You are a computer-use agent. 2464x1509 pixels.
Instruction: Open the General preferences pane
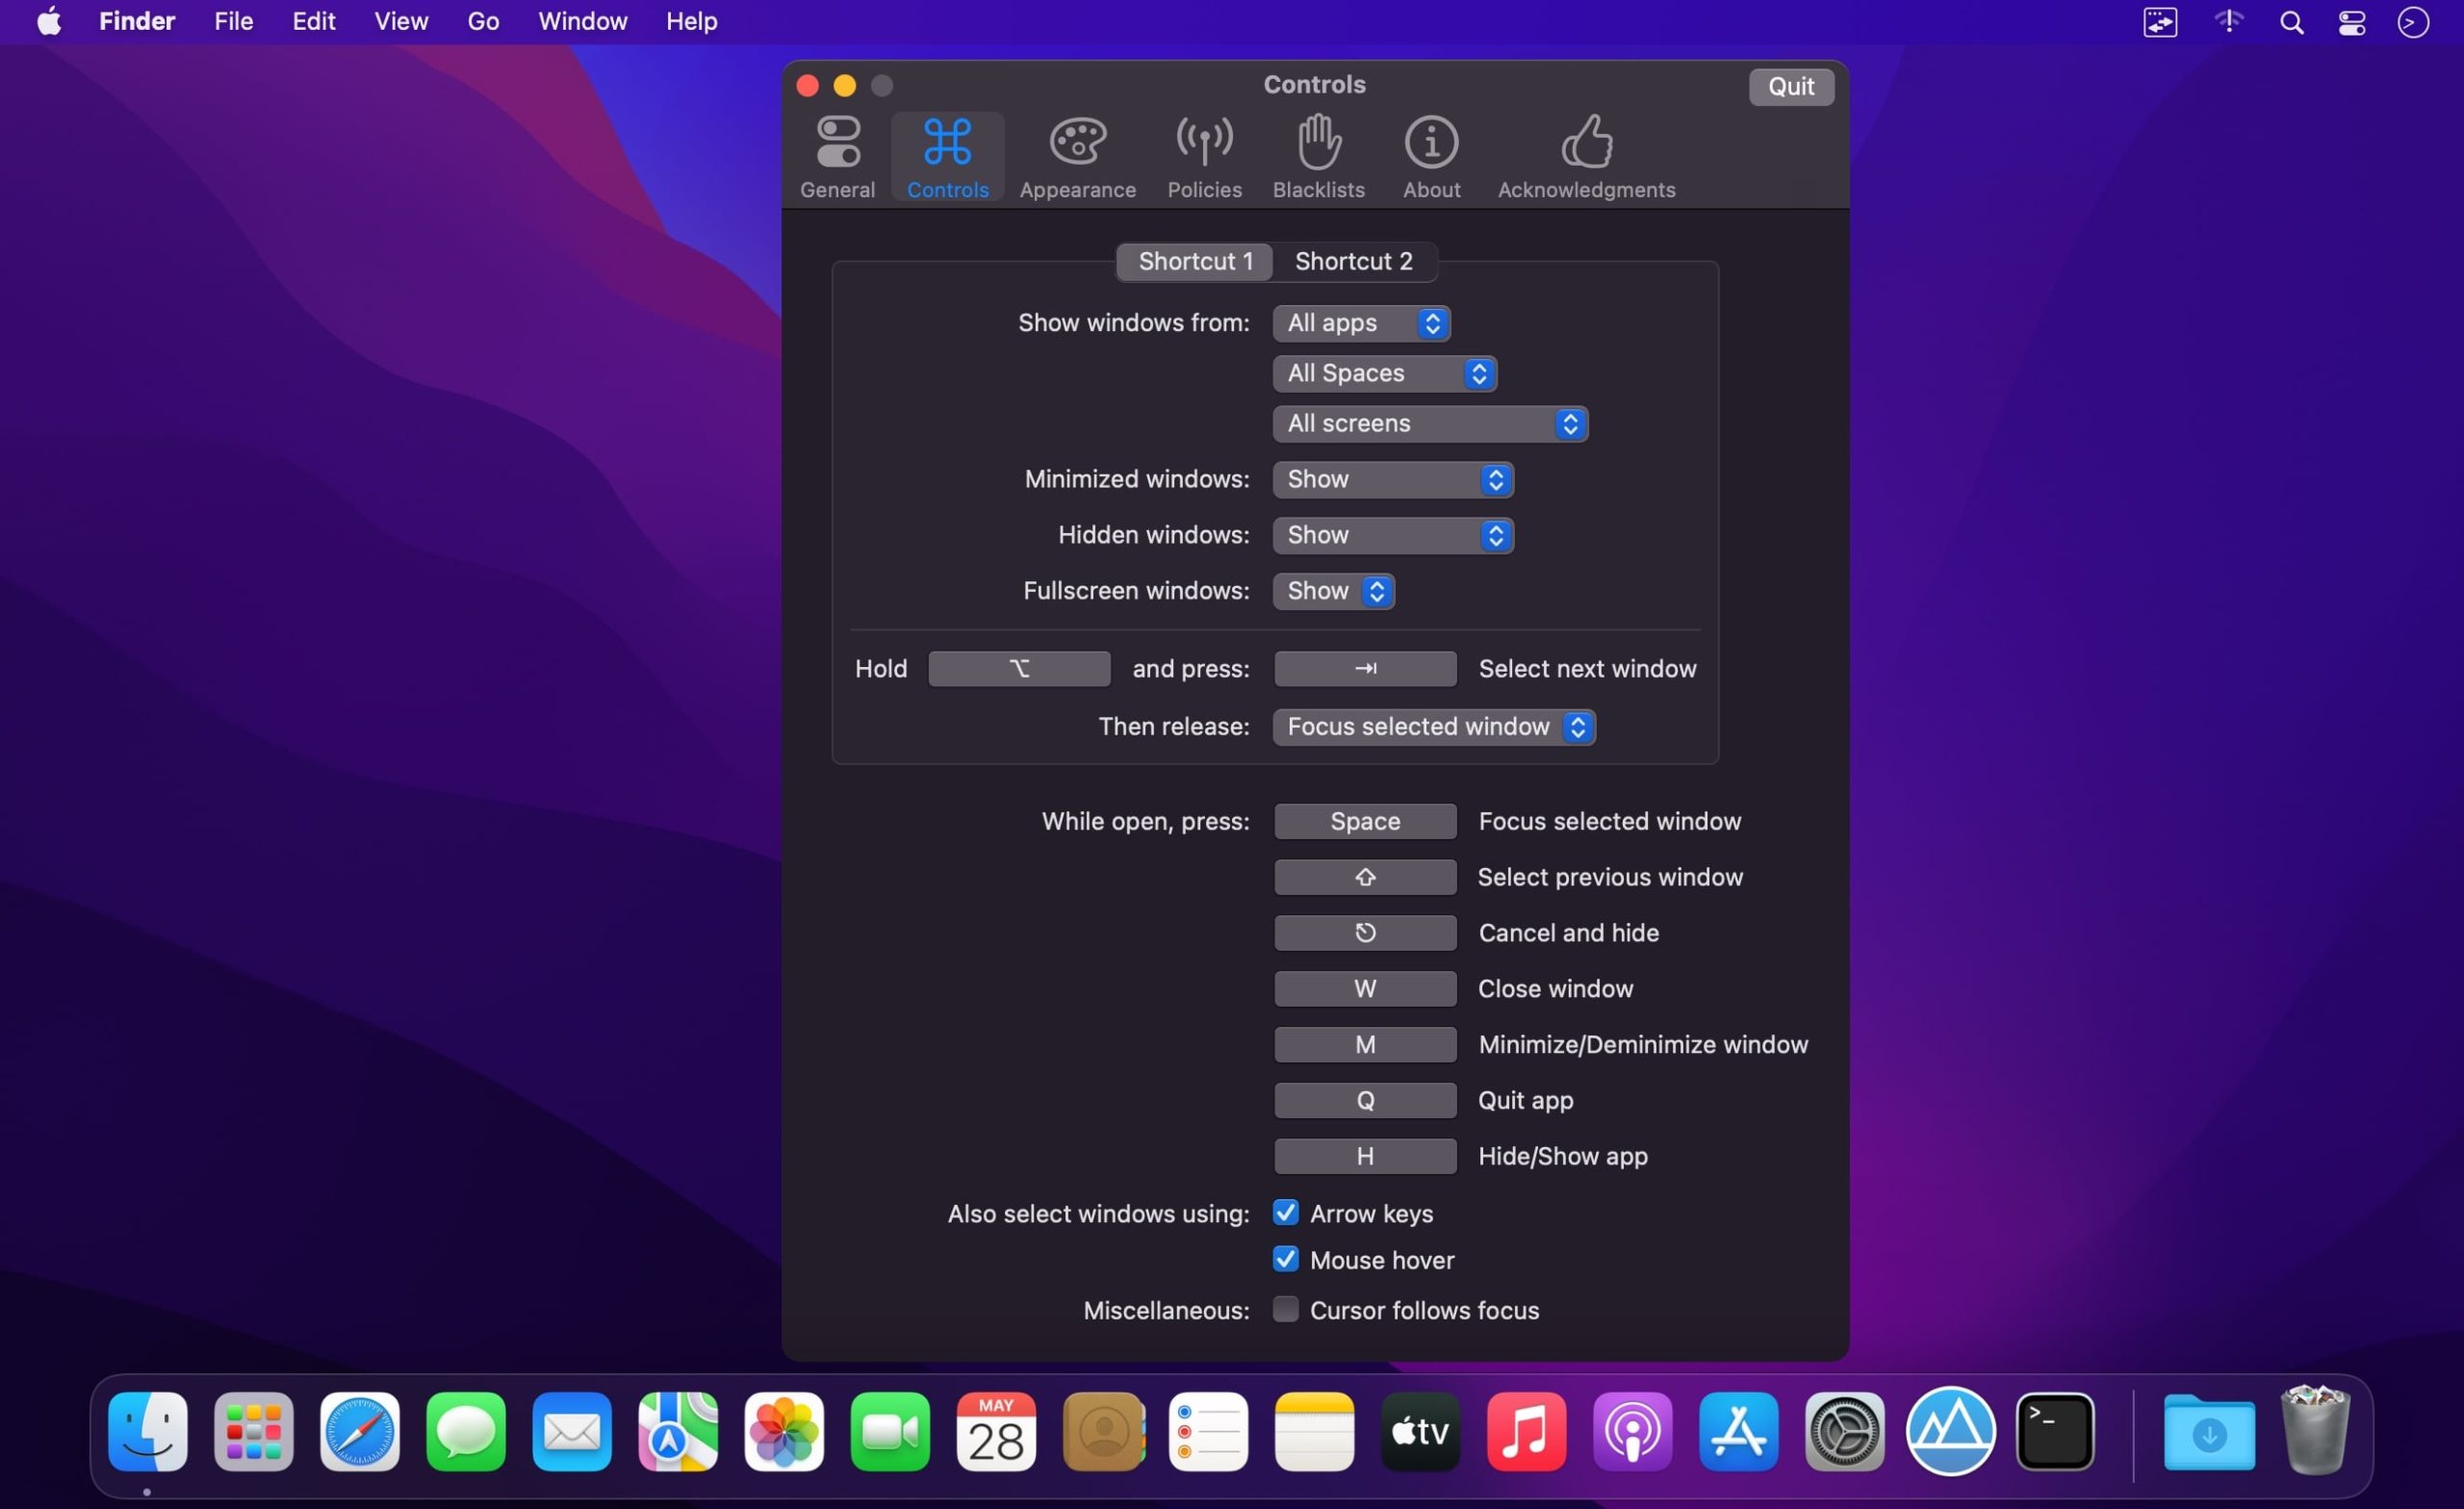pos(837,157)
